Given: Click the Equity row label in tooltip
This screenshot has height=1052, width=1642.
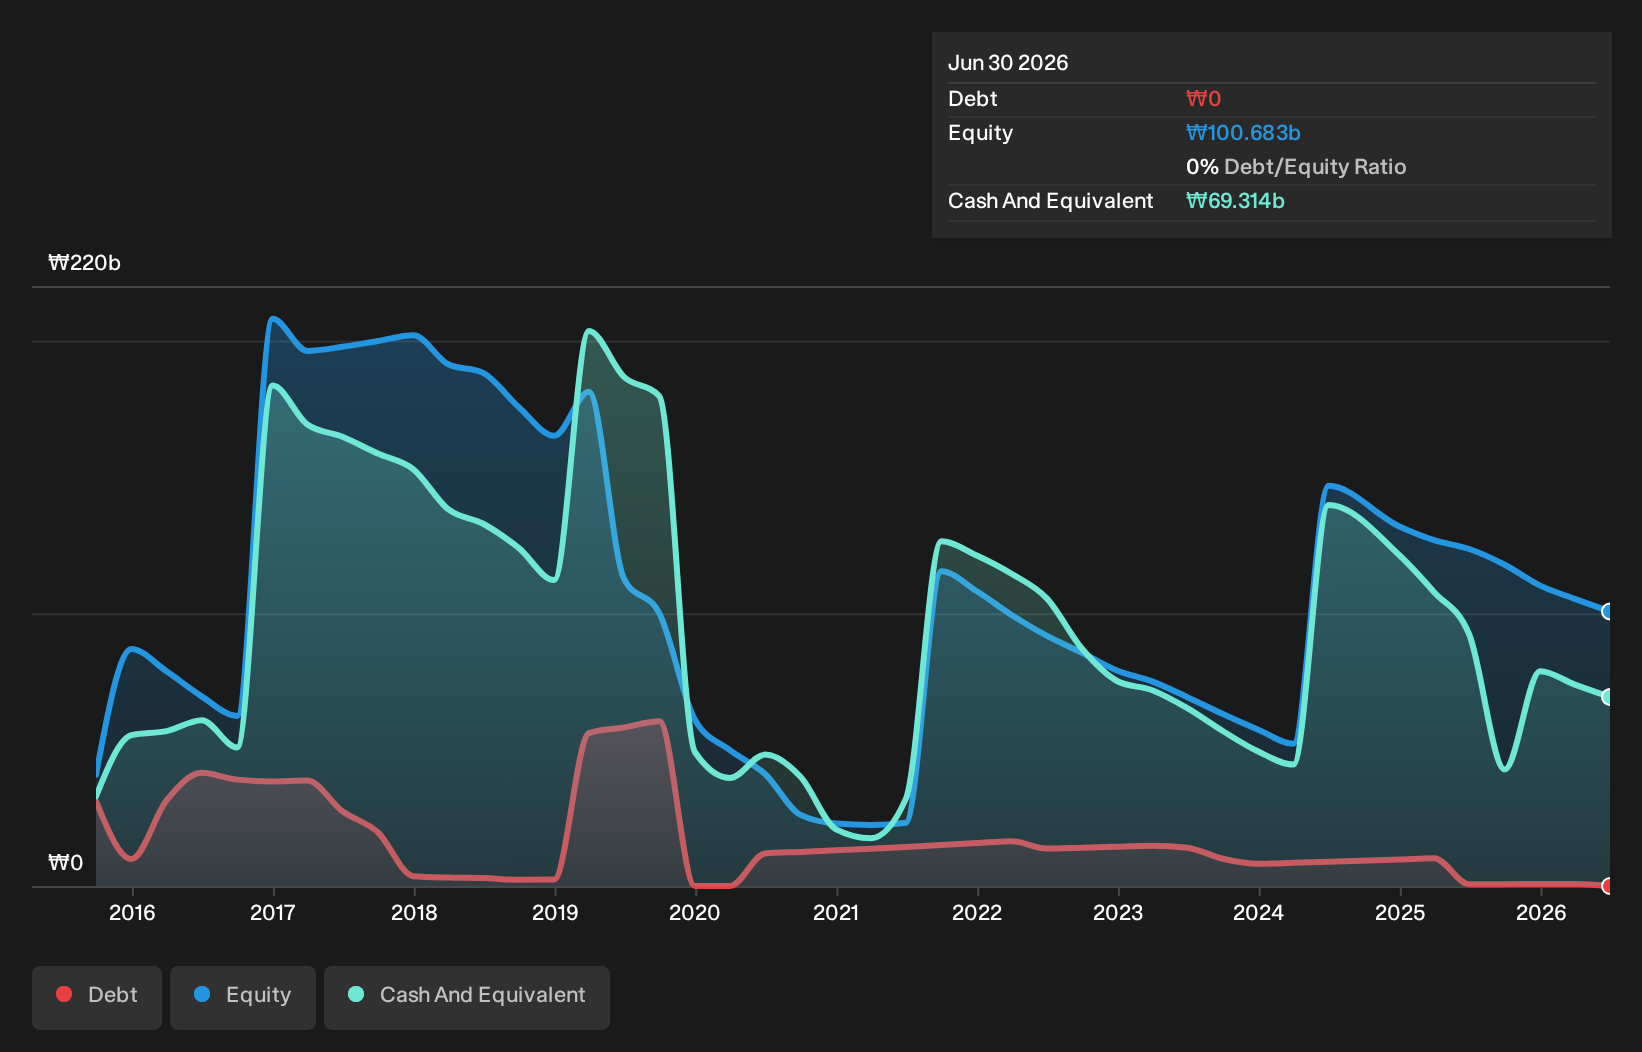Looking at the screenshot, I should (x=980, y=133).
